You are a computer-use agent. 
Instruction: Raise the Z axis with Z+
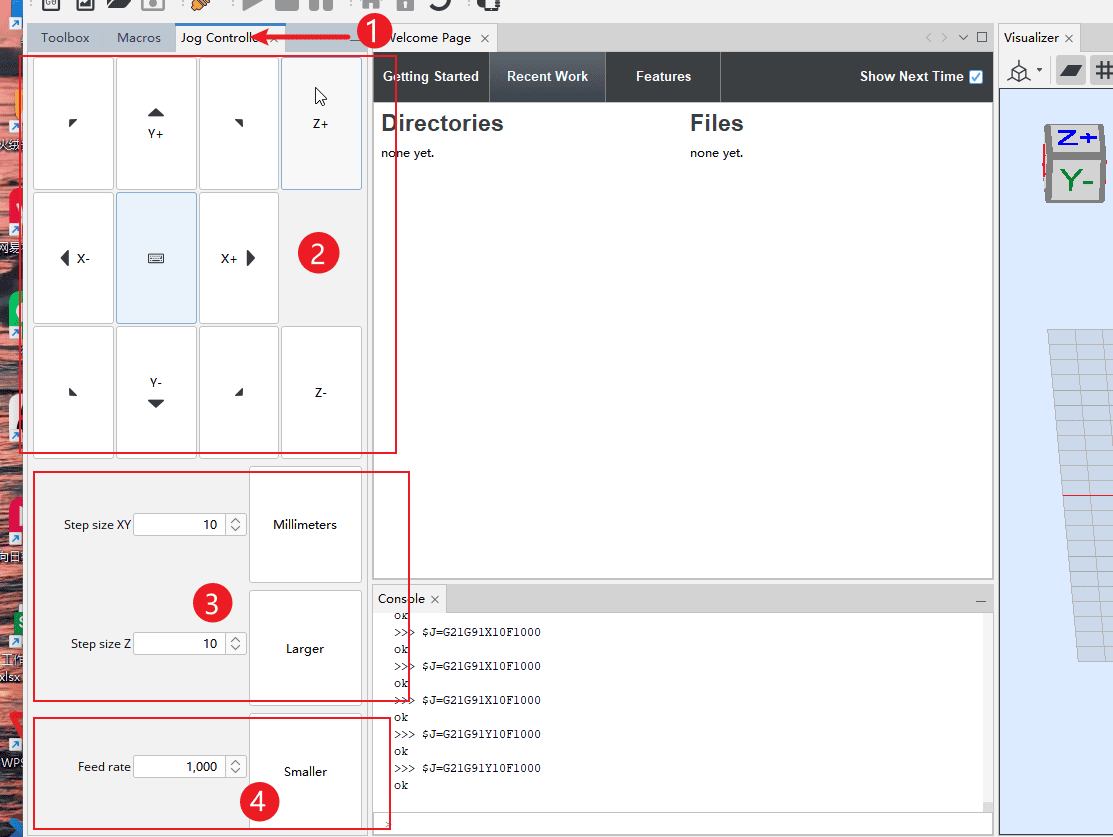tap(320, 123)
